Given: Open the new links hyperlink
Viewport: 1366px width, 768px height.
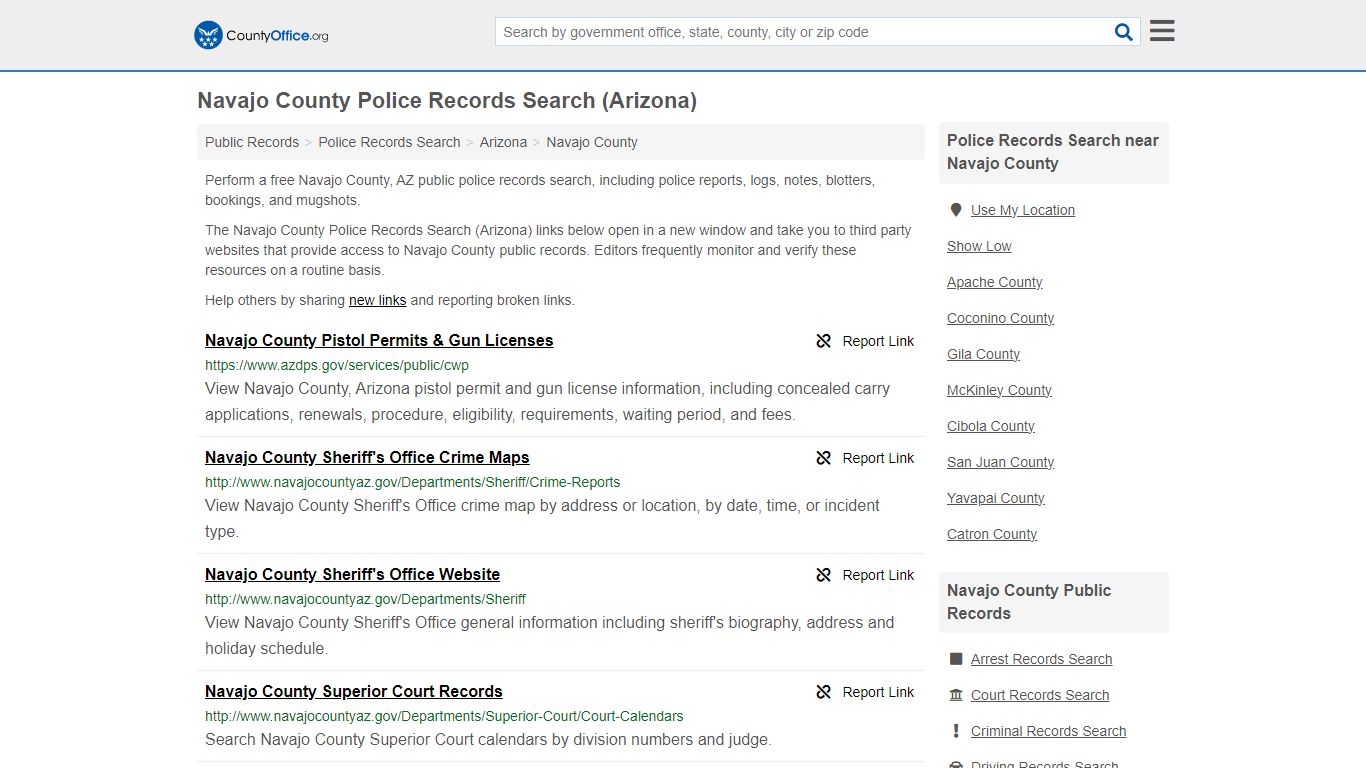Looking at the screenshot, I should (378, 300).
